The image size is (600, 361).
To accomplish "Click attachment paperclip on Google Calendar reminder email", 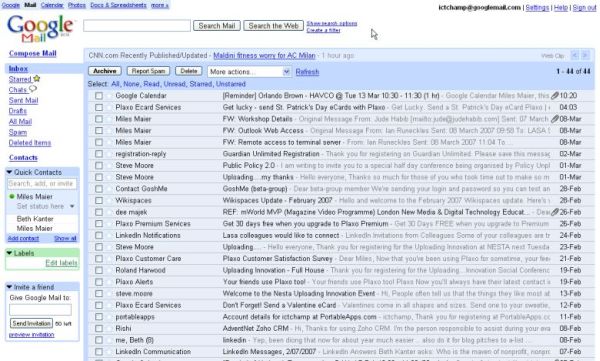I will [554, 96].
